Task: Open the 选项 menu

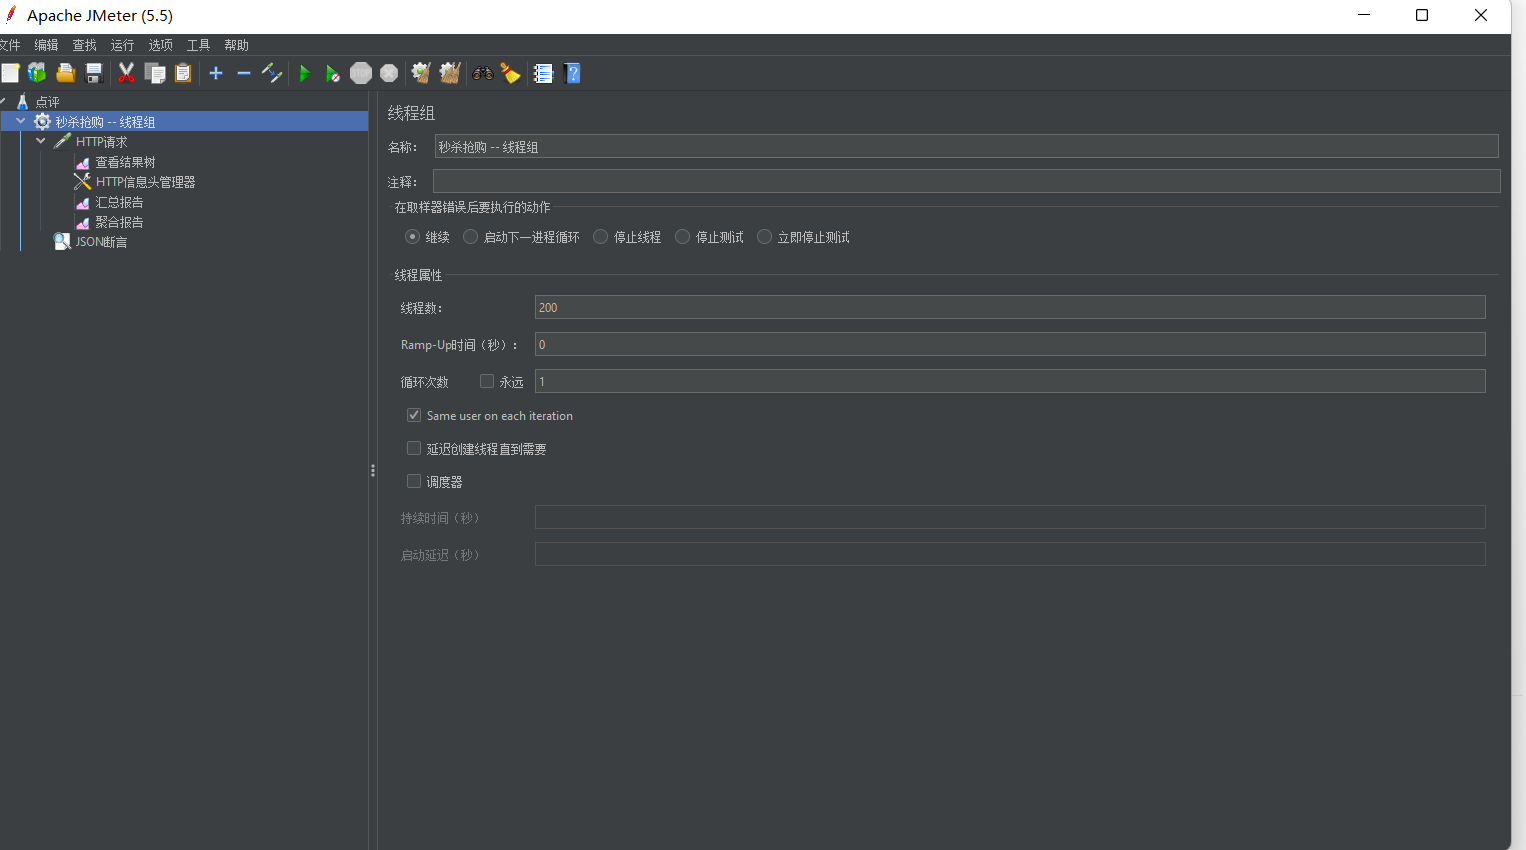Action: click(160, 45)
